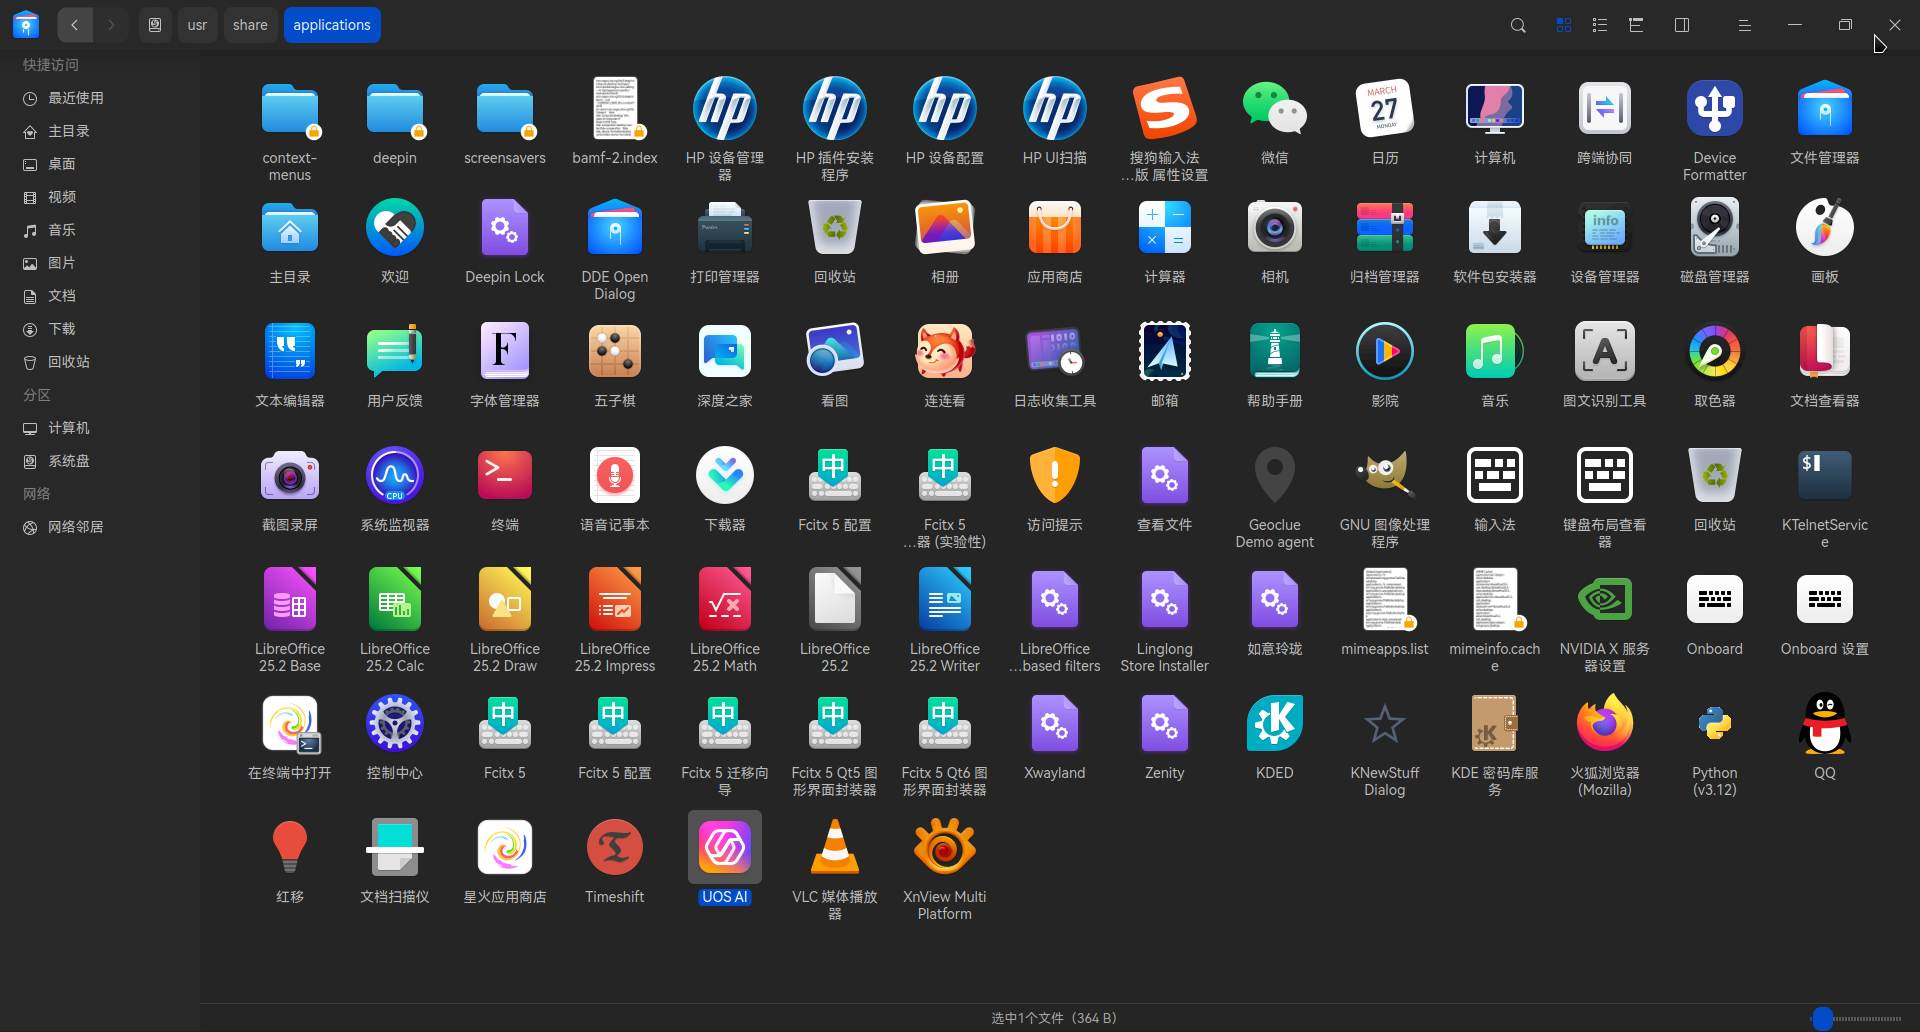Select the 系统监视器 icon
This screenshot has width=1920, height=1032.
point(394,475)
